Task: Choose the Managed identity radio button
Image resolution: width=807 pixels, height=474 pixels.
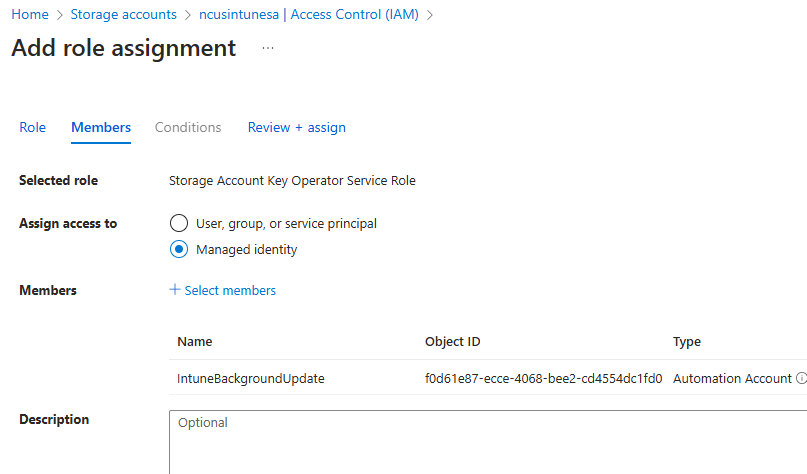Action: click(x=179, y=249)
